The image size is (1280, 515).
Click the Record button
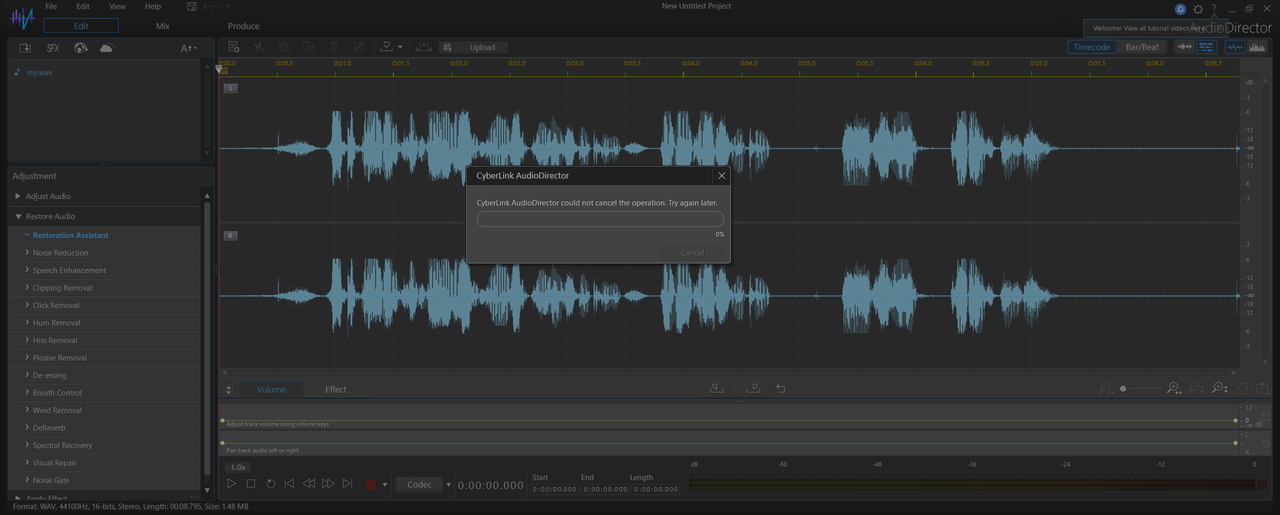(371, 484)
